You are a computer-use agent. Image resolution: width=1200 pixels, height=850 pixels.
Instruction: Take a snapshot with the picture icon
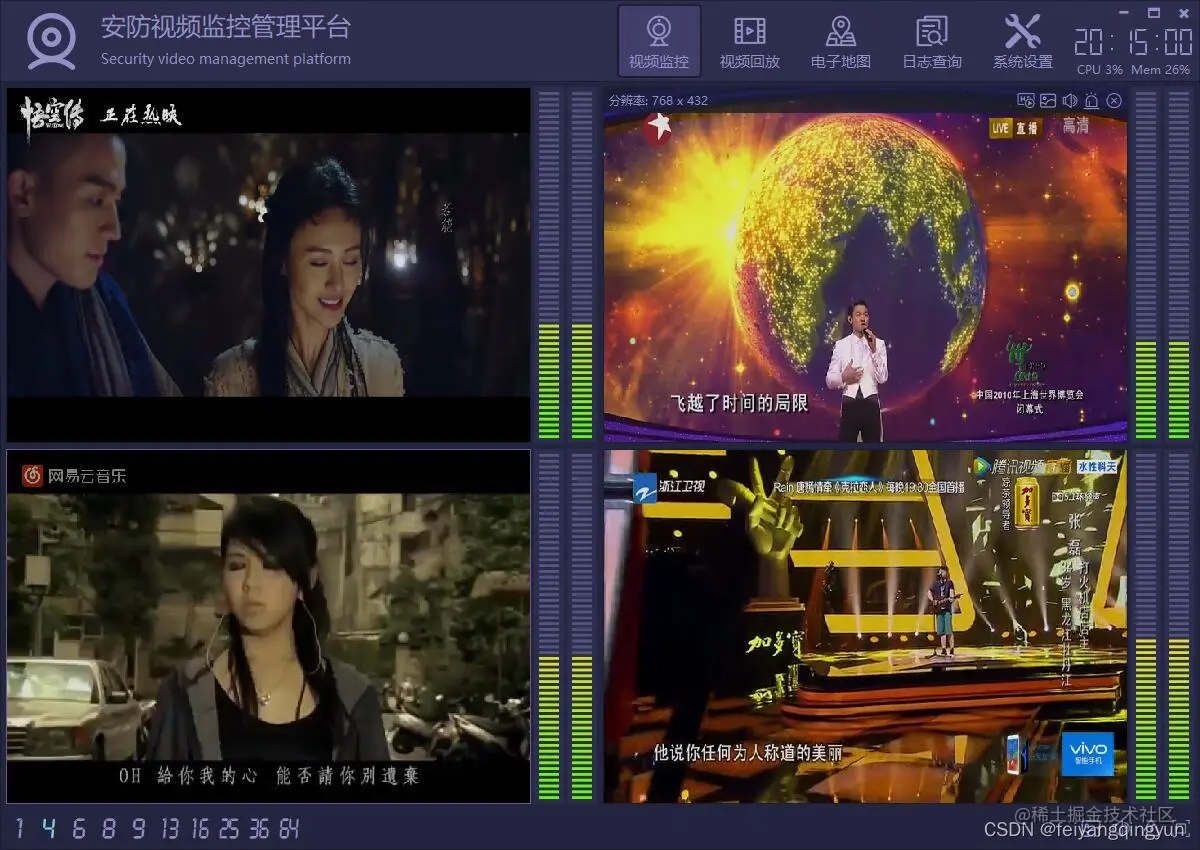click(1048, 100)
